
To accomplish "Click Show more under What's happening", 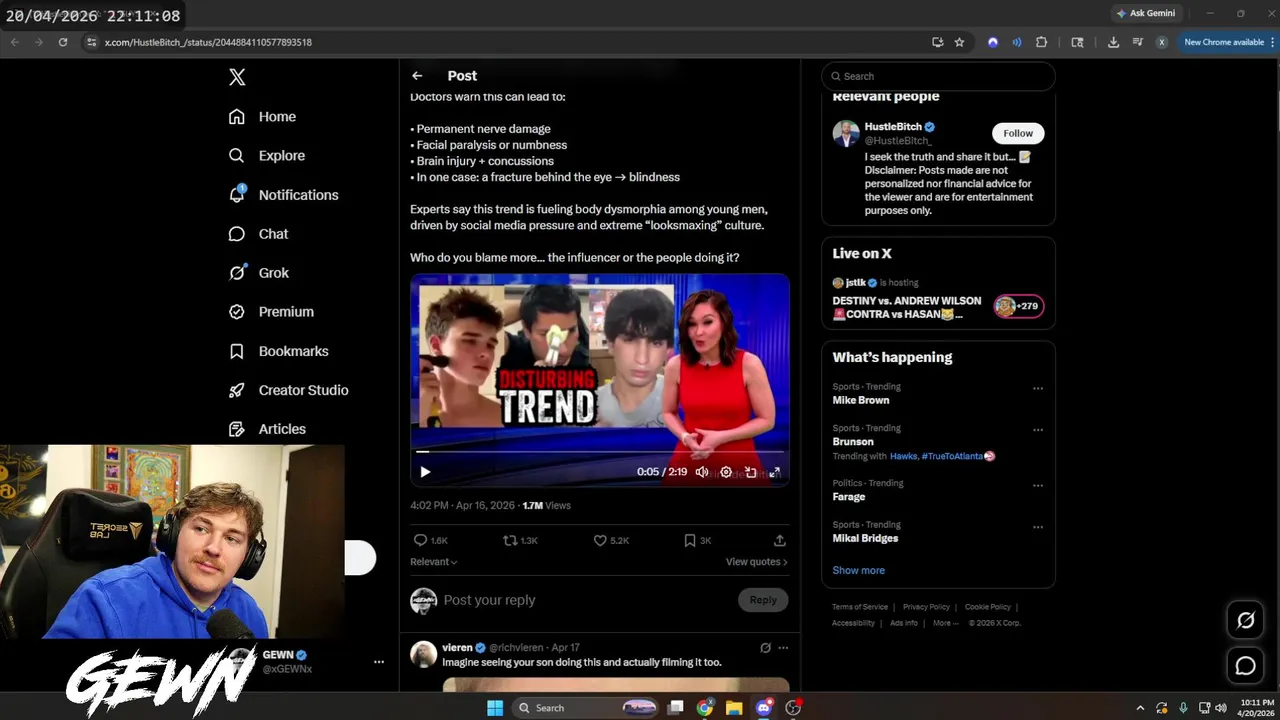I will coord(858,570).
